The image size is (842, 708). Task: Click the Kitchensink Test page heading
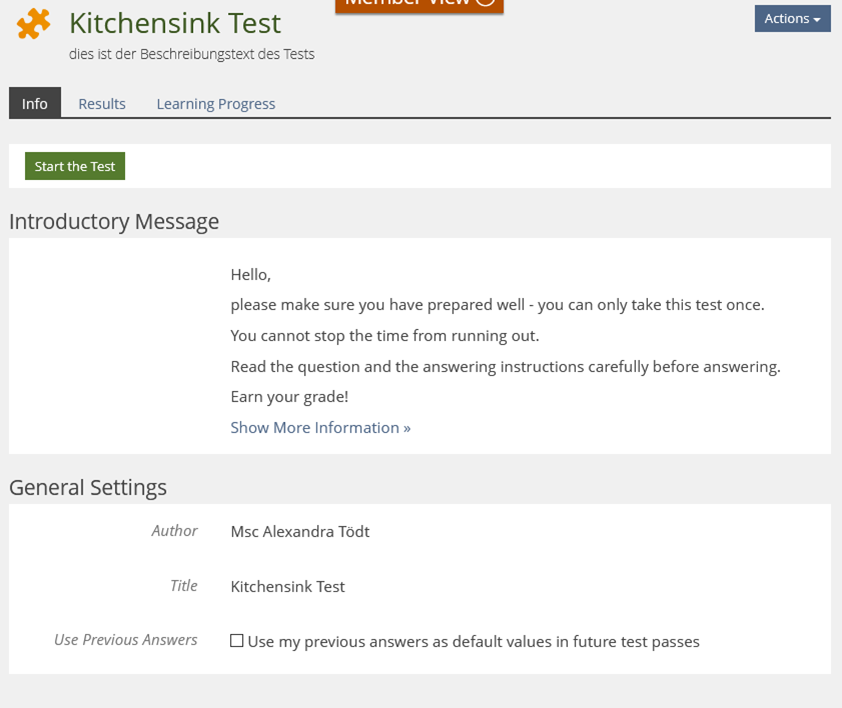(175, 23)
